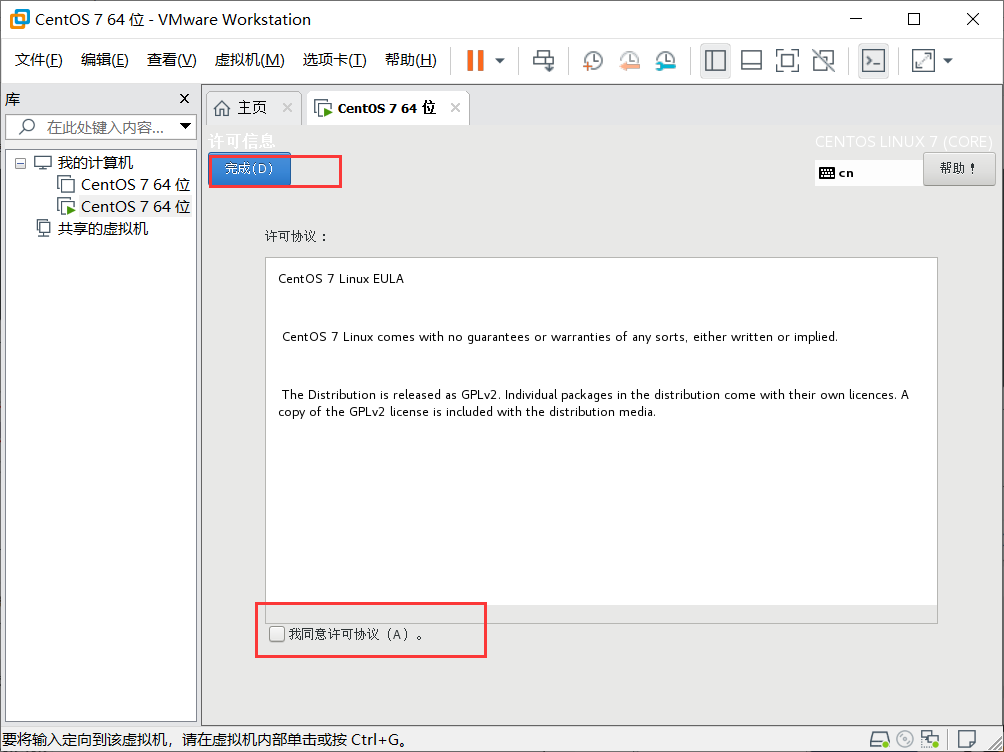Click the cn keyboard layout indicator
1004x752 pixels.
tap(868, 173)
